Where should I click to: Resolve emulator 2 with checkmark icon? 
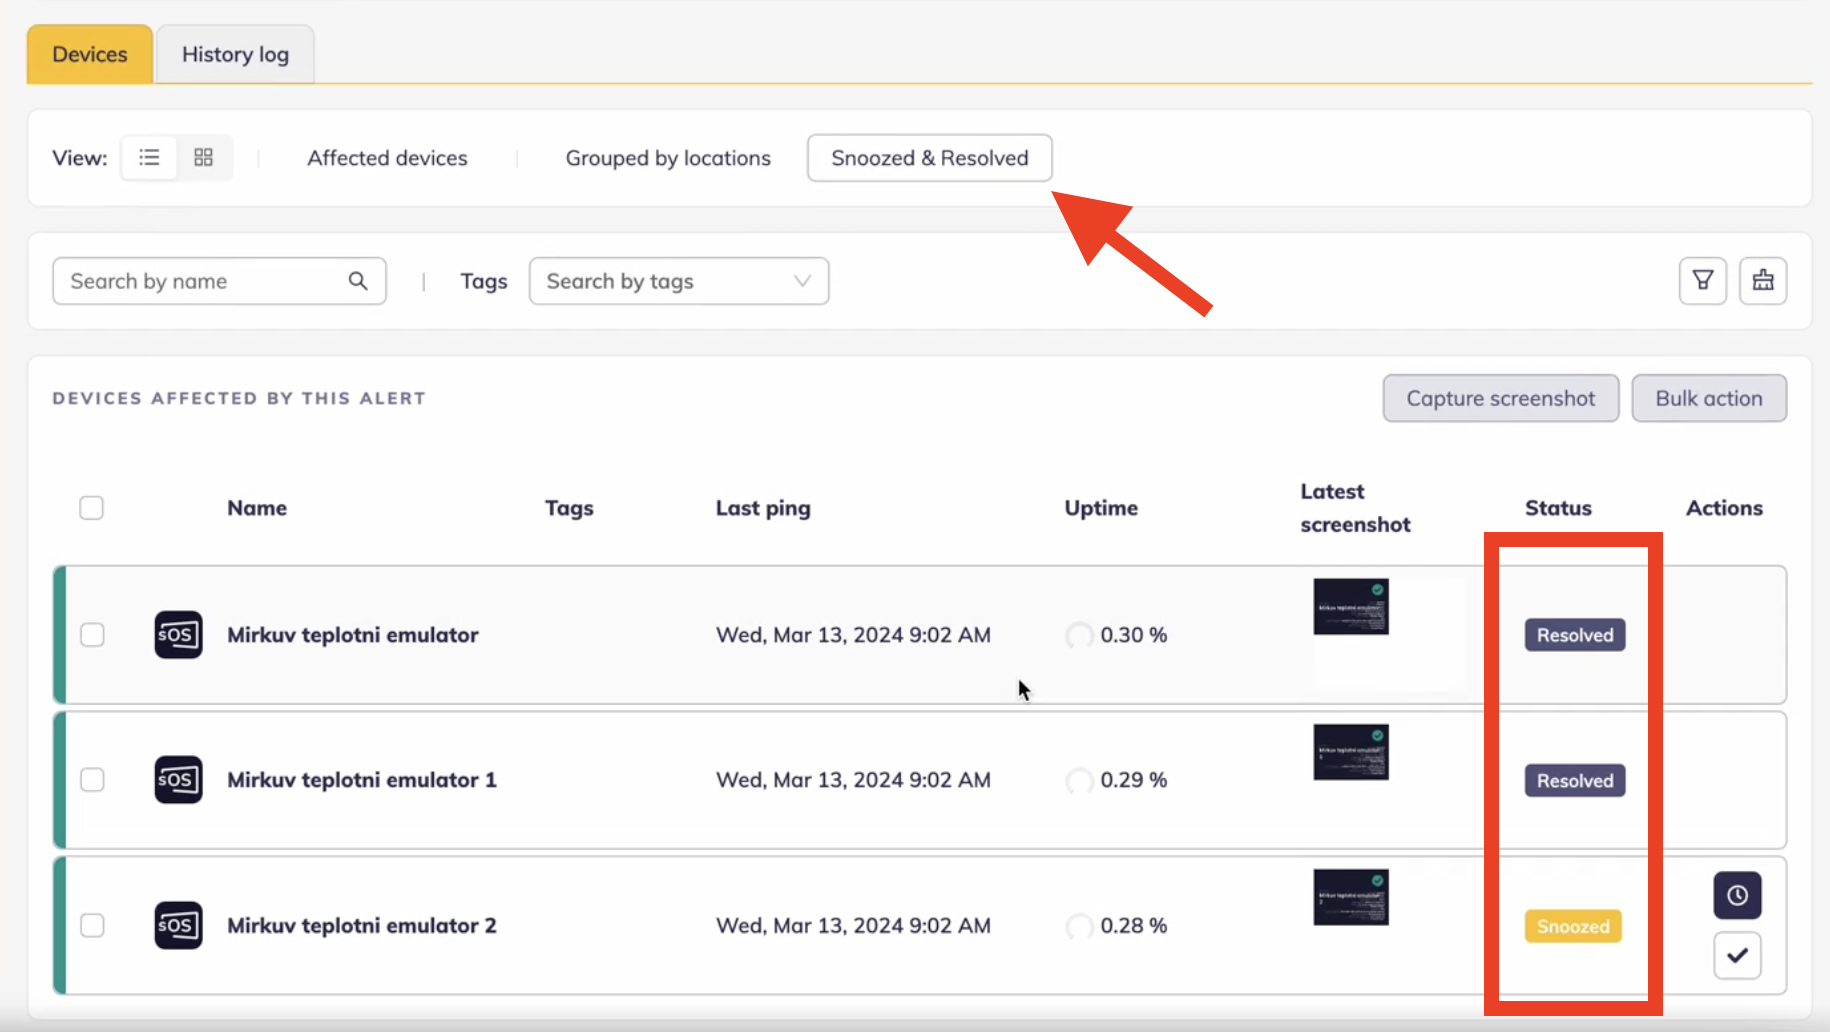(1737, 955)
